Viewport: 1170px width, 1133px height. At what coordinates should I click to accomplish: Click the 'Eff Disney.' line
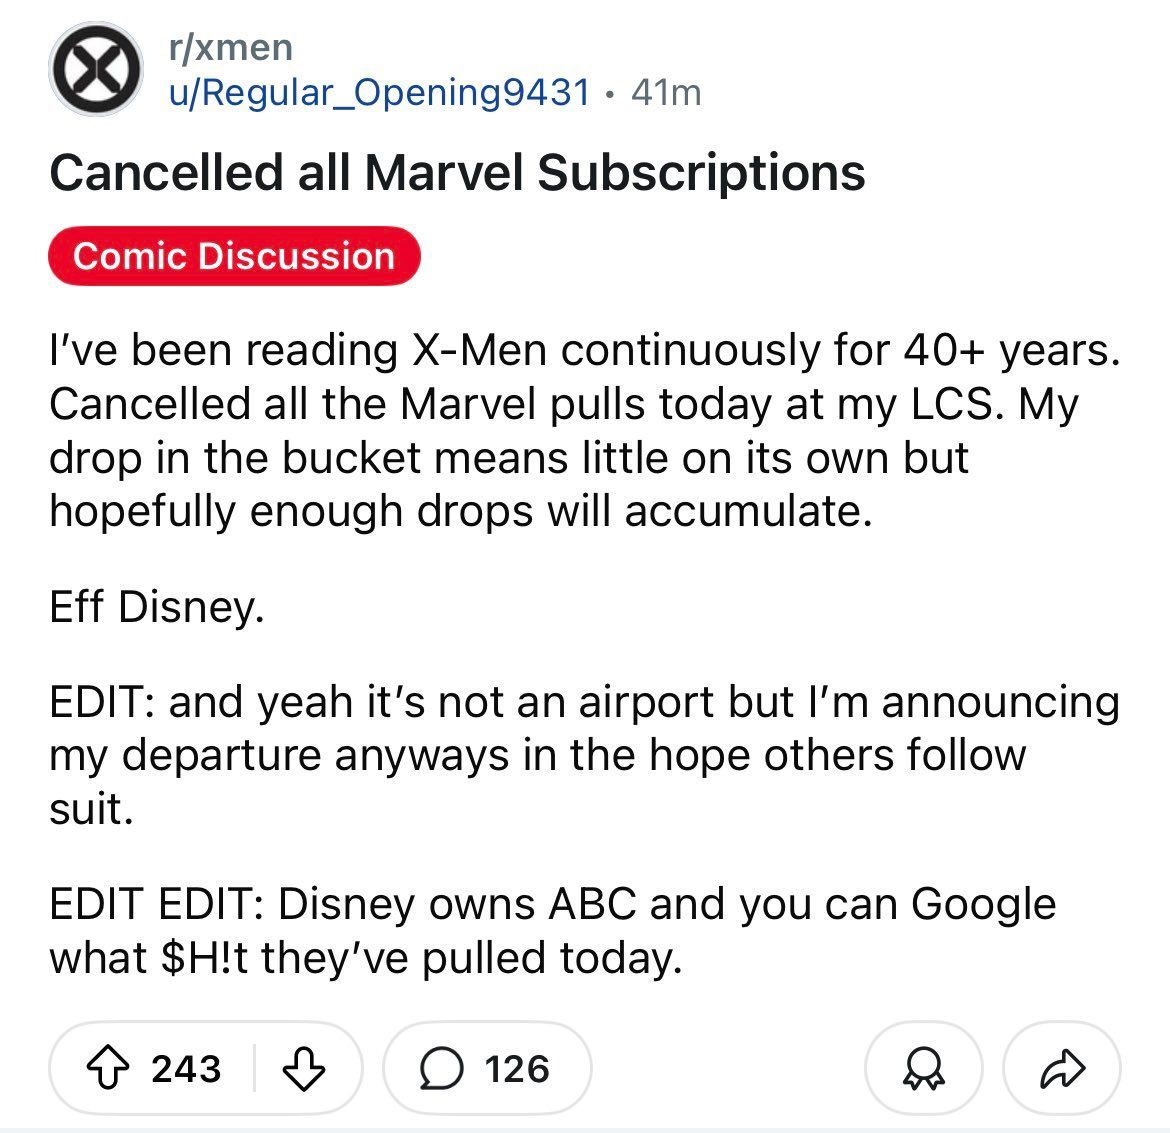click(x=157, y=606)
